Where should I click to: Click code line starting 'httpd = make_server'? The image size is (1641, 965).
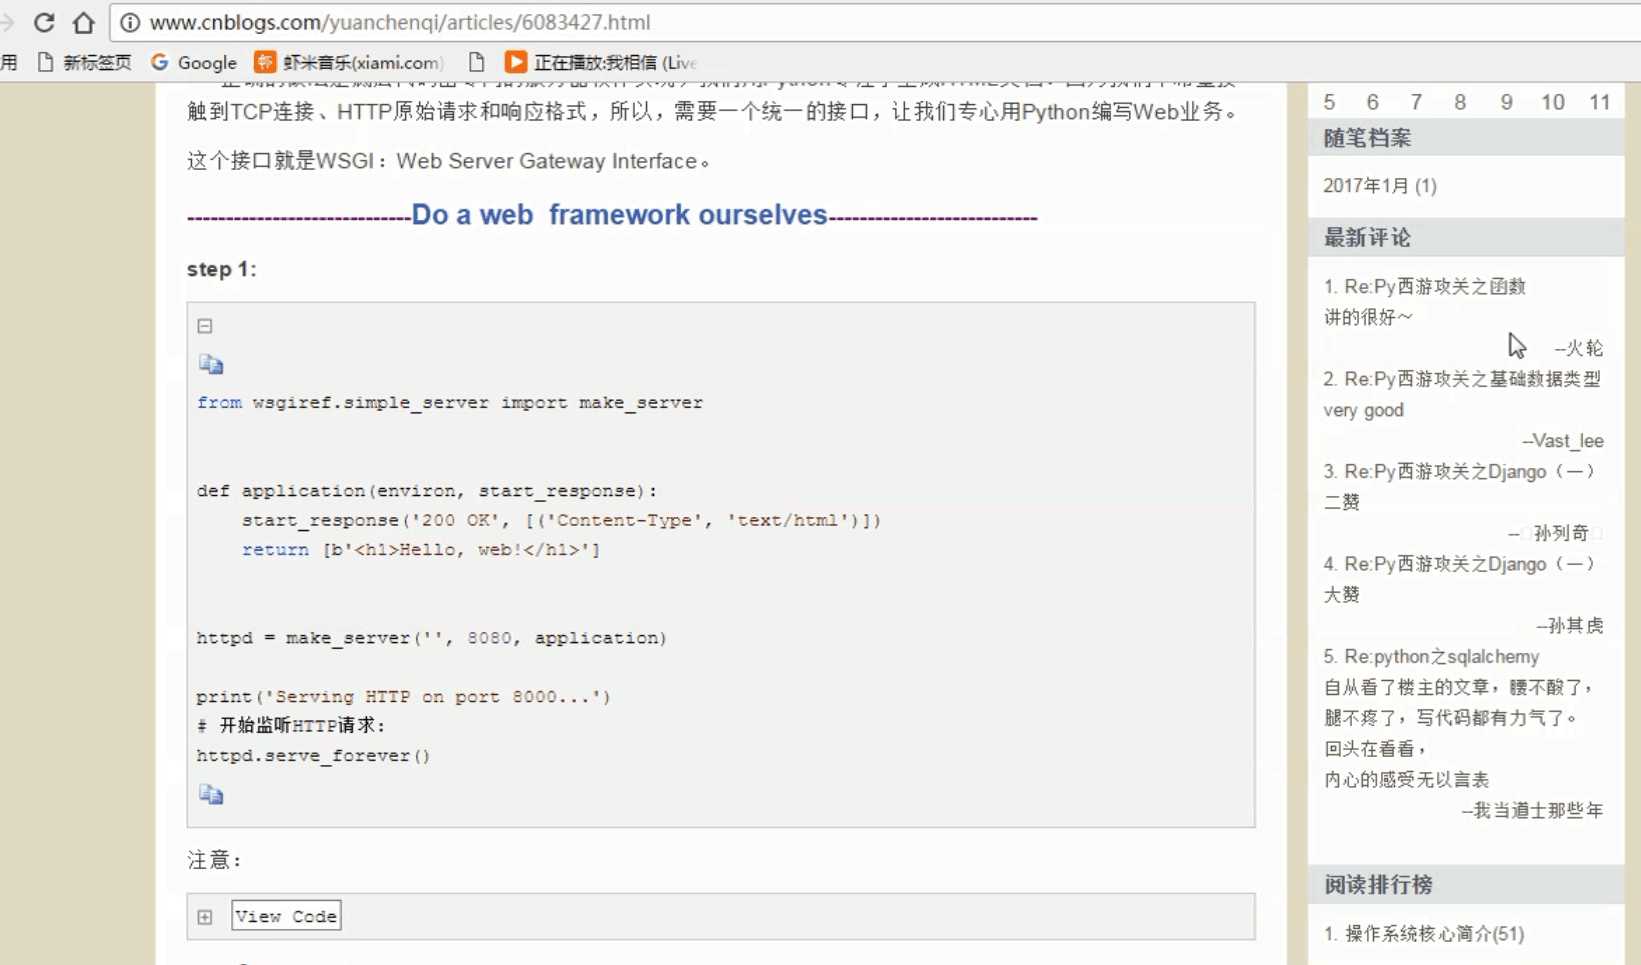tap(431, 638)
